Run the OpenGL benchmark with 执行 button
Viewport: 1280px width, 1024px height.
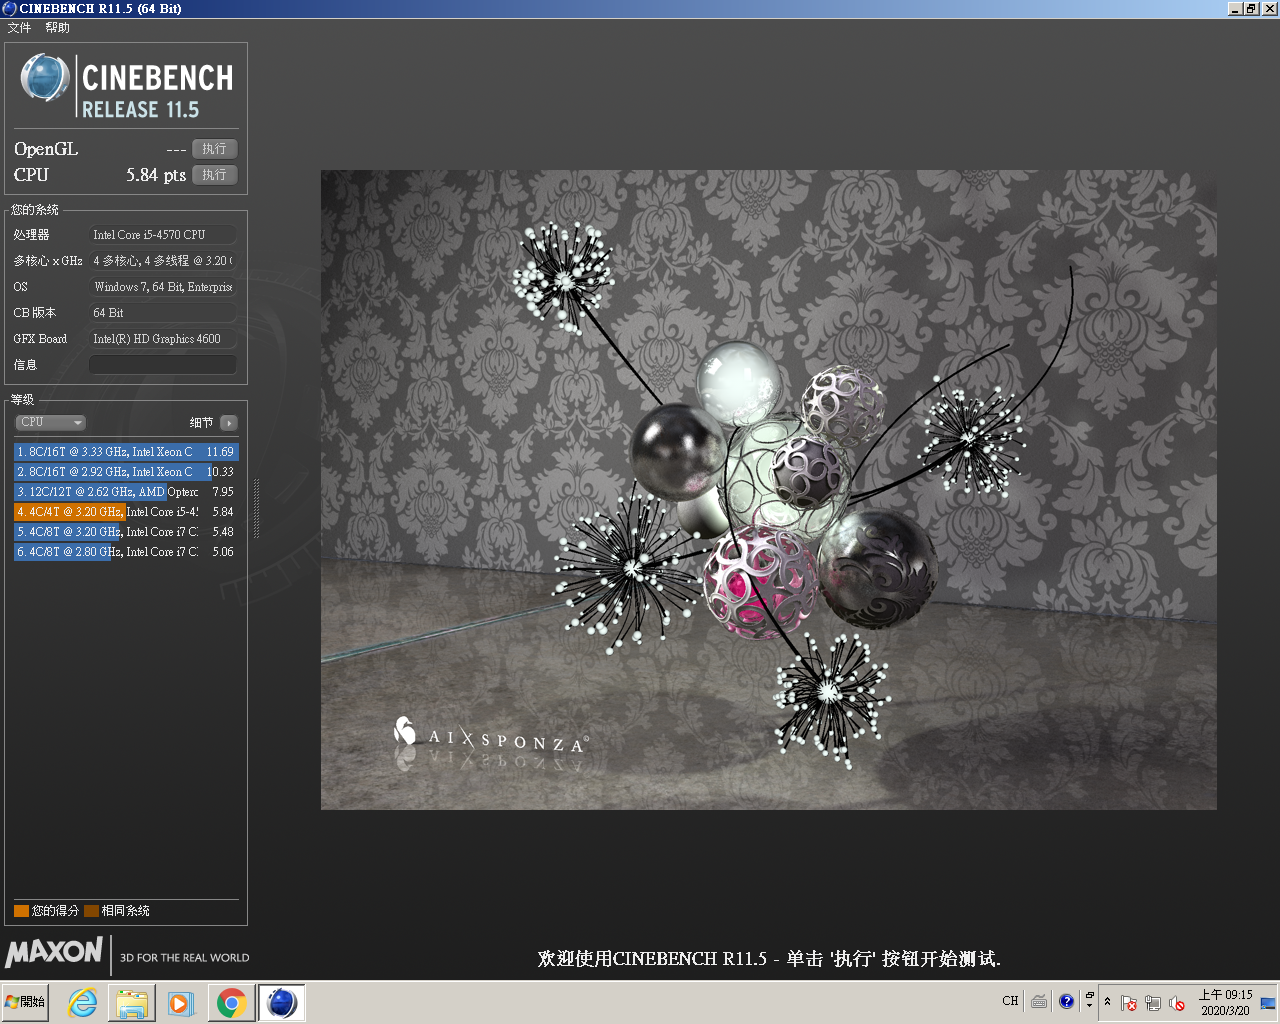point(214,149)
